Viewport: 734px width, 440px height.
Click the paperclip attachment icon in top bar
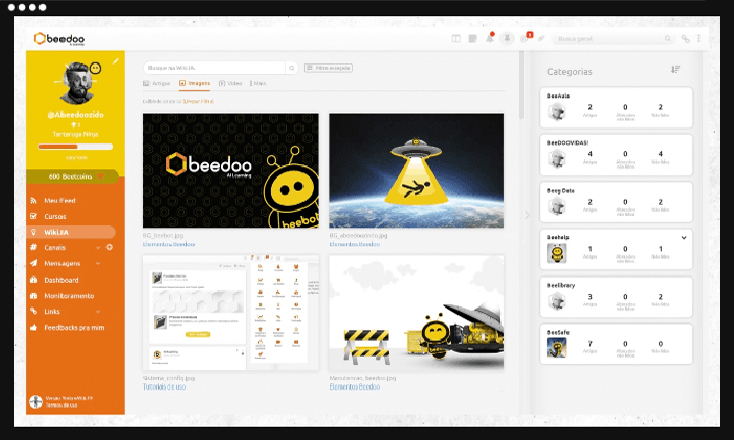click(541, 39)
